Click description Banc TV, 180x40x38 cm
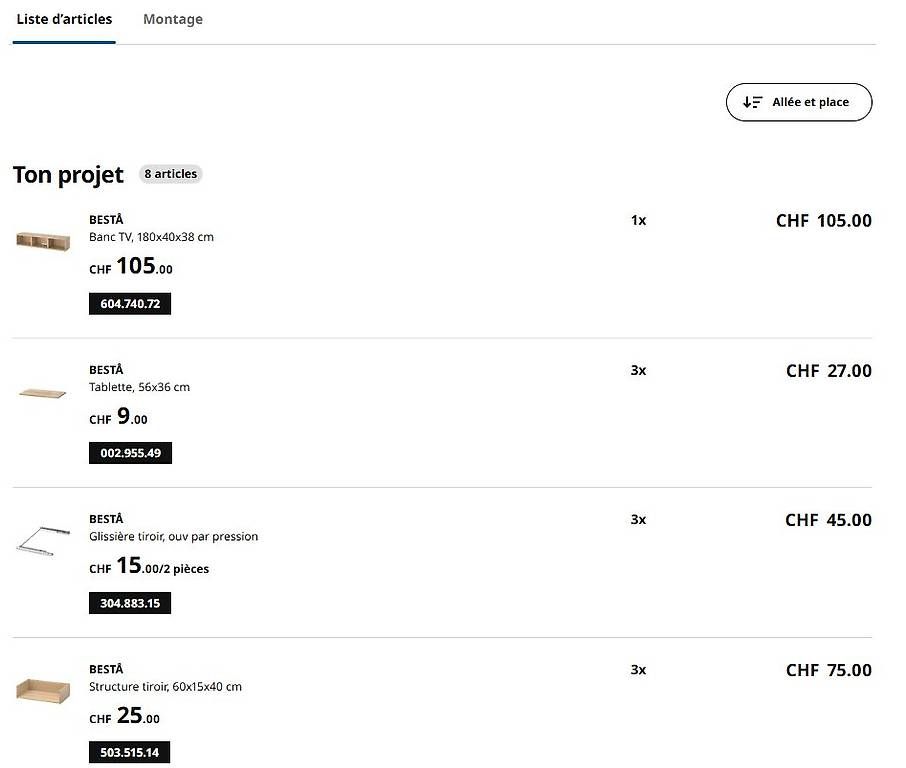This screenshot has height=768, width=906. [151, 237]
